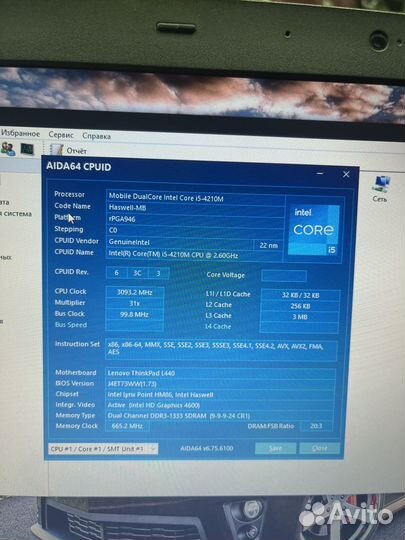The image size is (405, 540).
Task: Click the Отчёт report page icon
Action: click(x=56, y=150)
